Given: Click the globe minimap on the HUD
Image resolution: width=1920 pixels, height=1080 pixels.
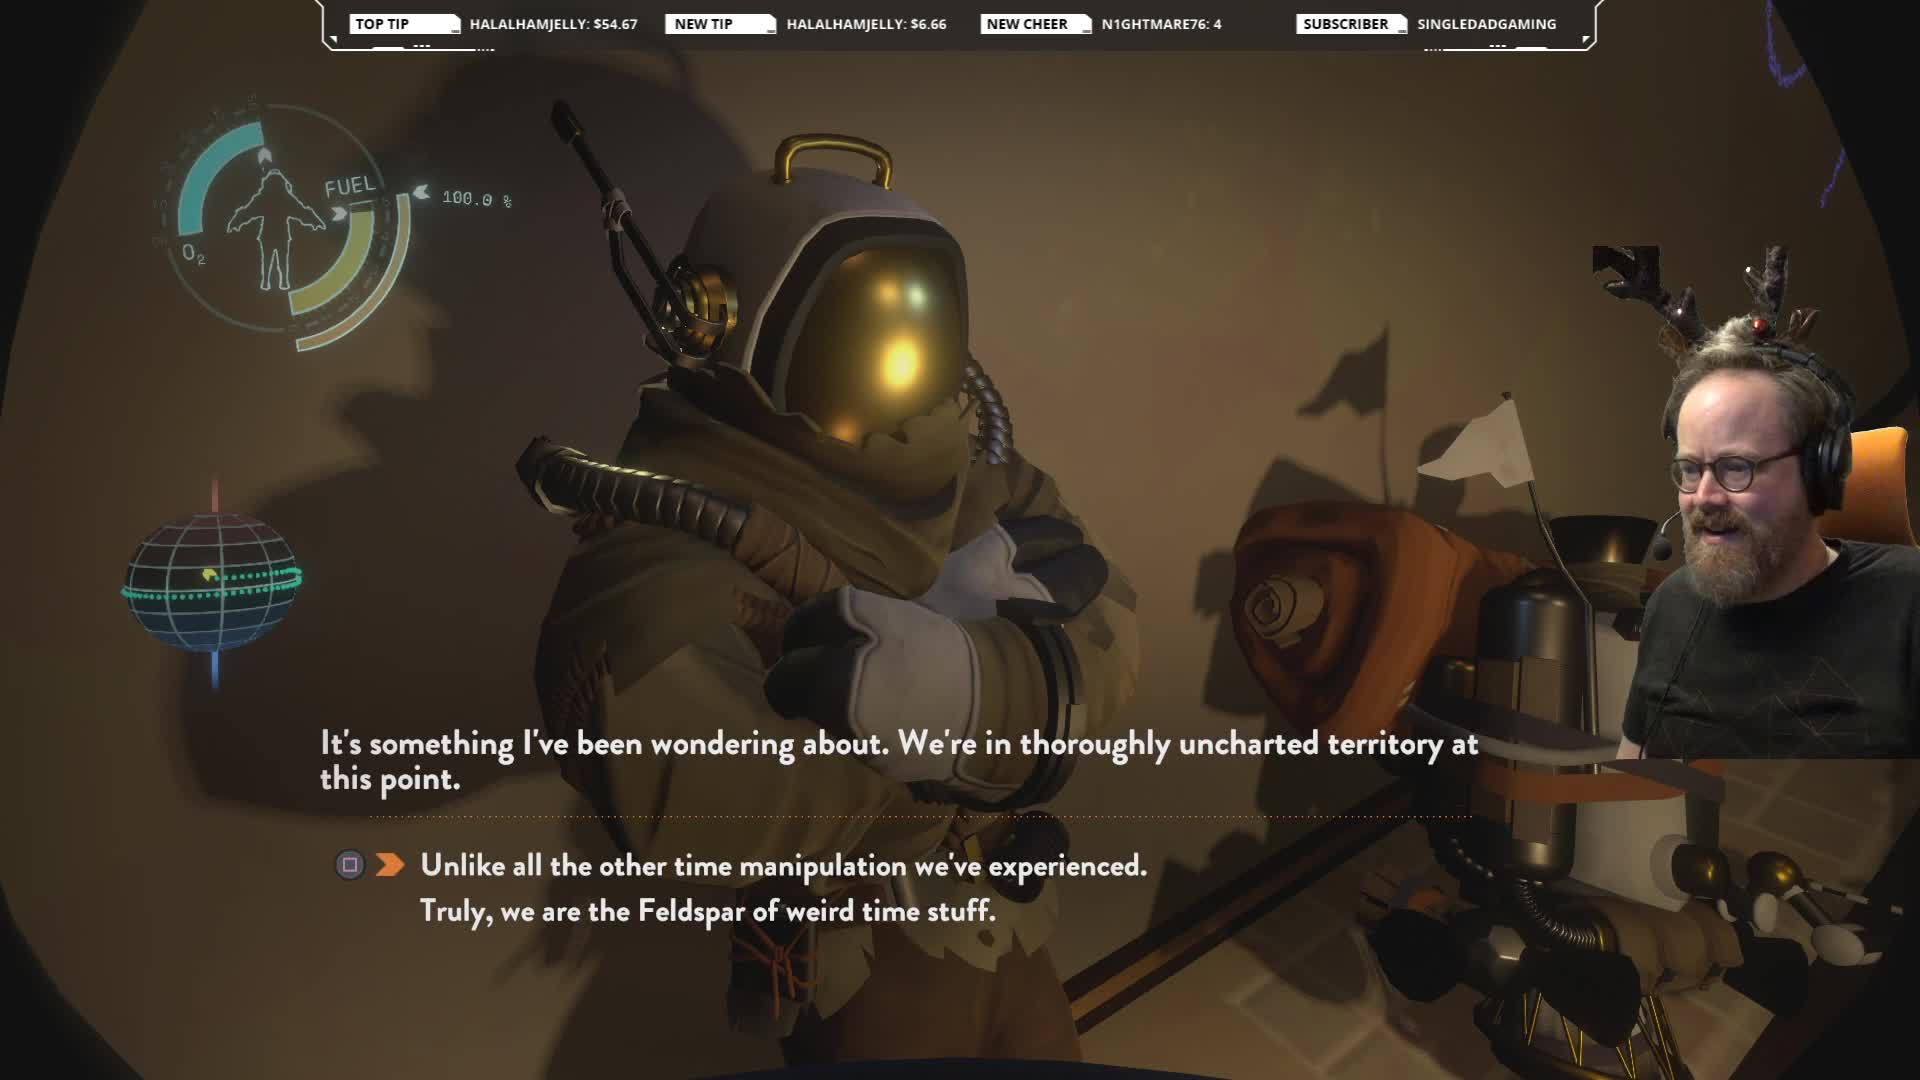Looking at the screenshot, I should click(x=212, y=583).
